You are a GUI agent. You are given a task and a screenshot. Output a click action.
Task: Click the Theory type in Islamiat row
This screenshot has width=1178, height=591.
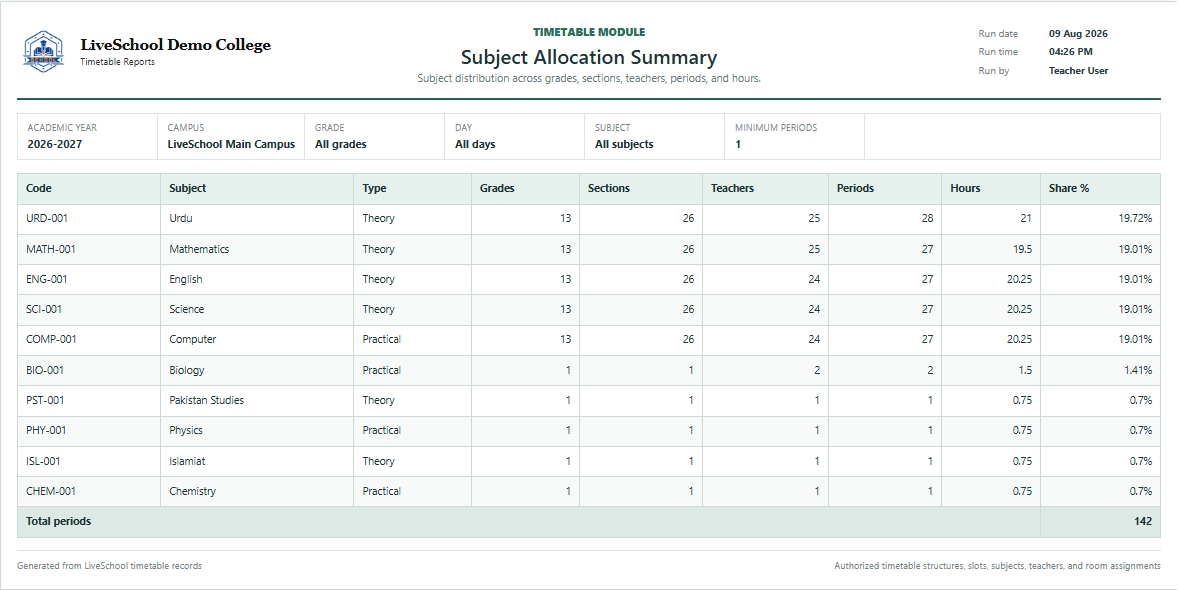(379, 461)
